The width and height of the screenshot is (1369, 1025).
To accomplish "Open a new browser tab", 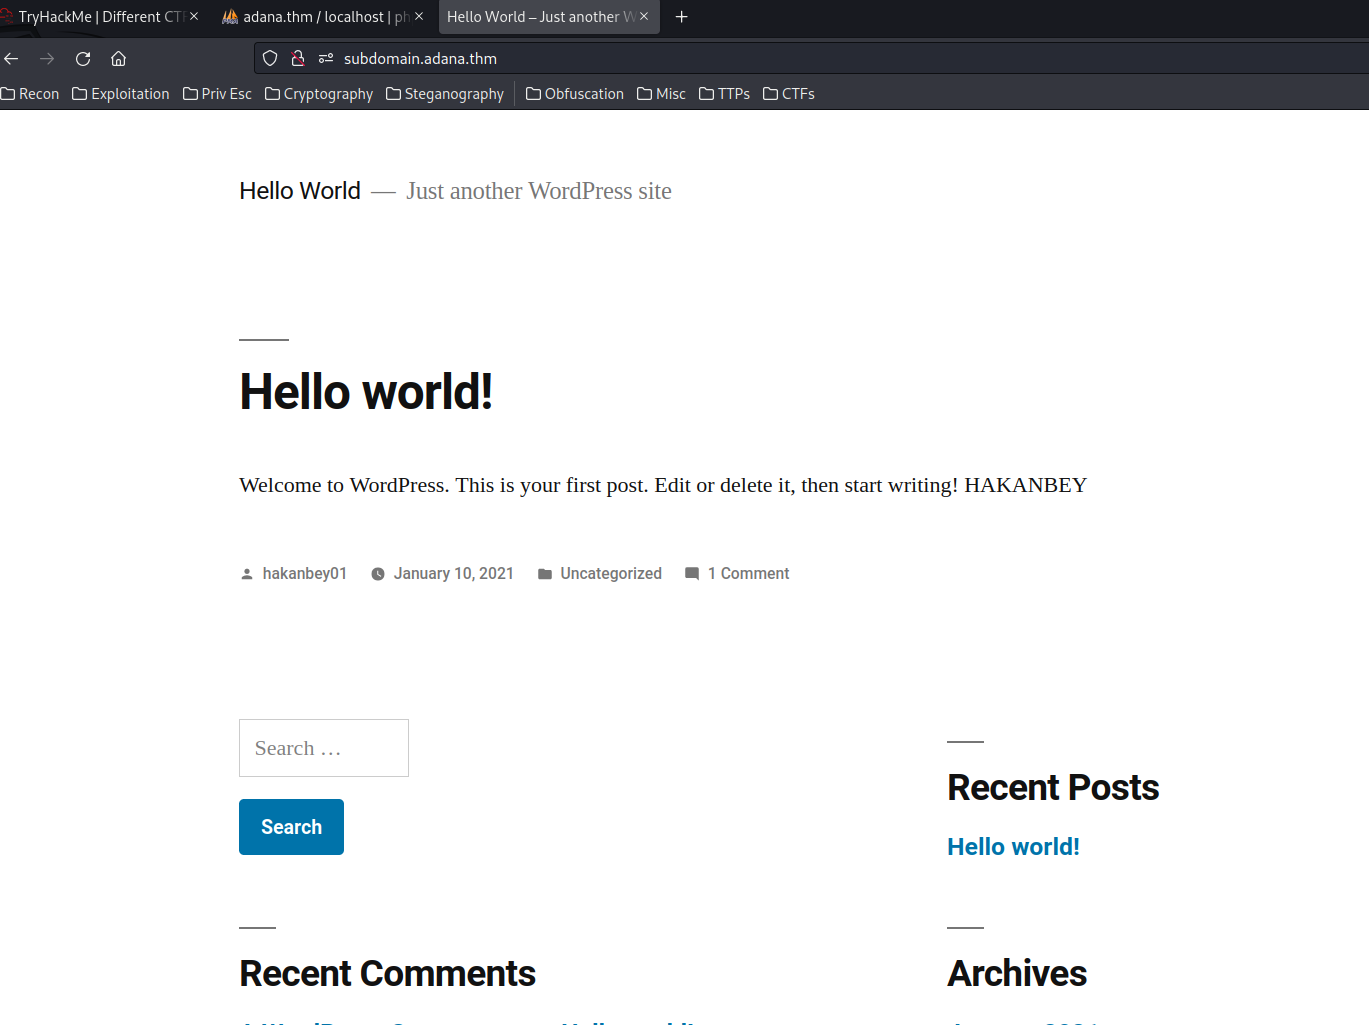I will [x=682, y=17].
